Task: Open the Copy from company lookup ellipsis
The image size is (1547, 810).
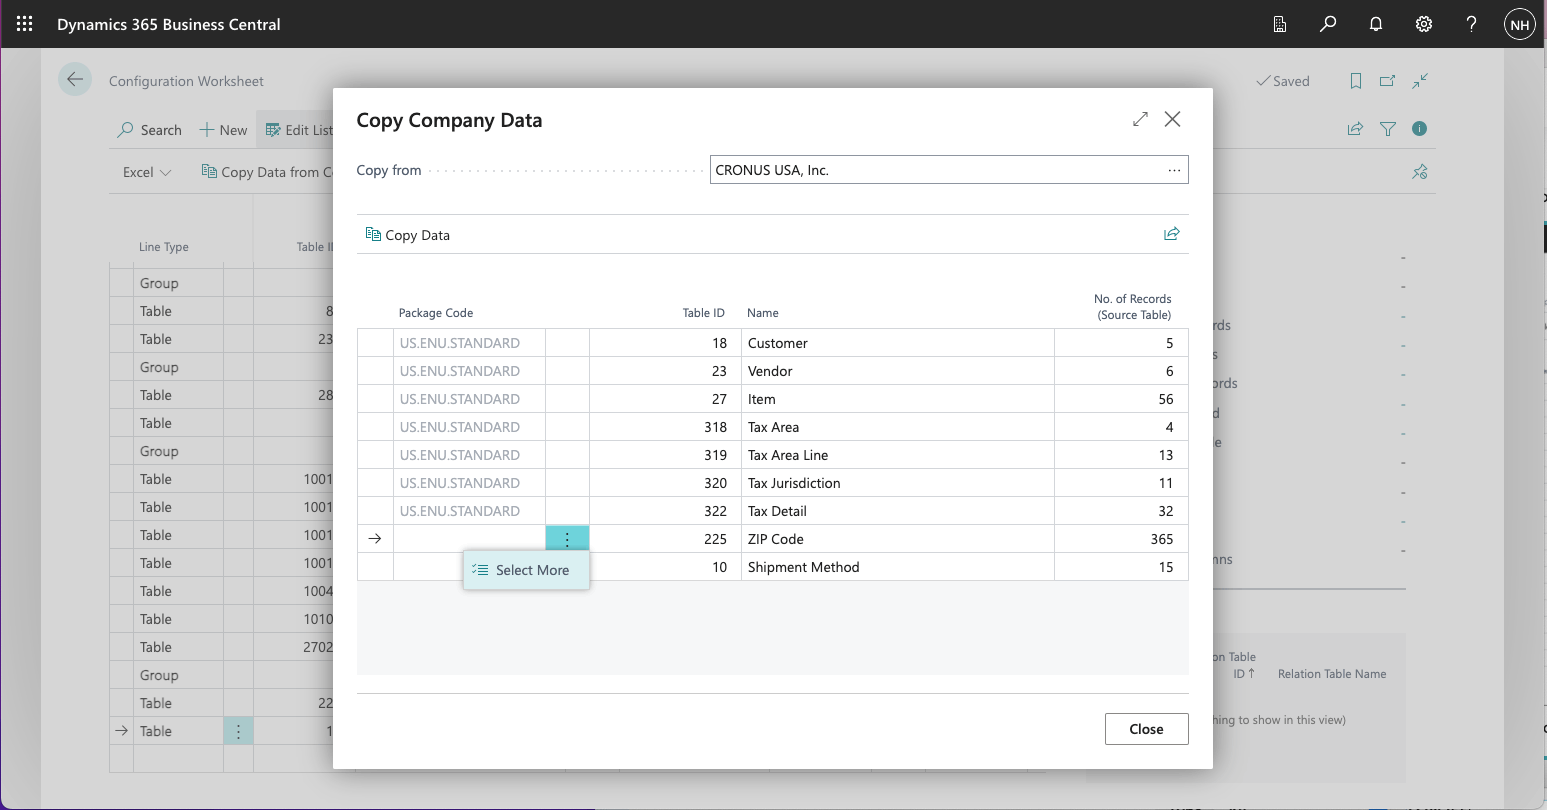Action: point(1174,170)
